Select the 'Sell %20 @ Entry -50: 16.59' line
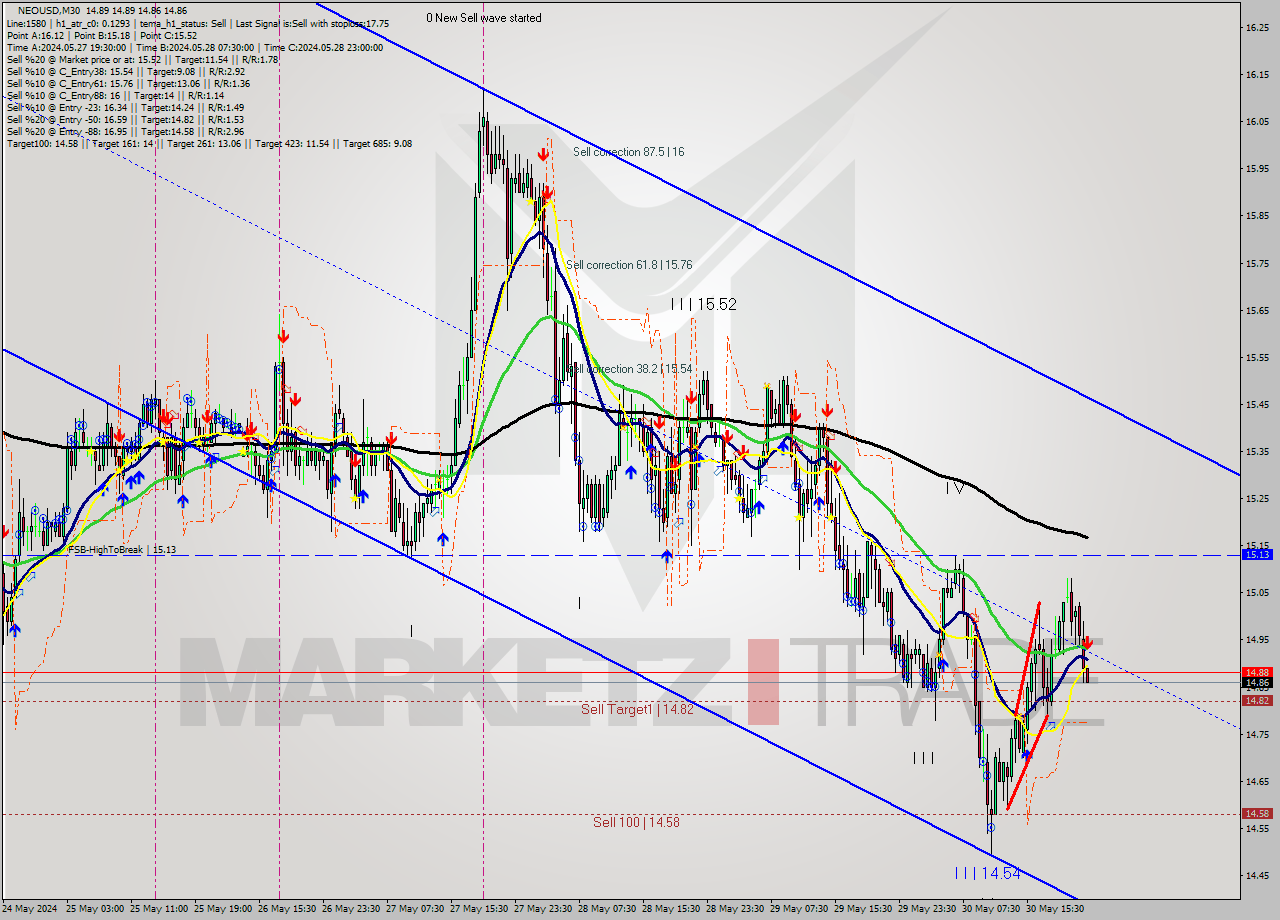Screen dimensions: 1280x920 click(125, 119)
